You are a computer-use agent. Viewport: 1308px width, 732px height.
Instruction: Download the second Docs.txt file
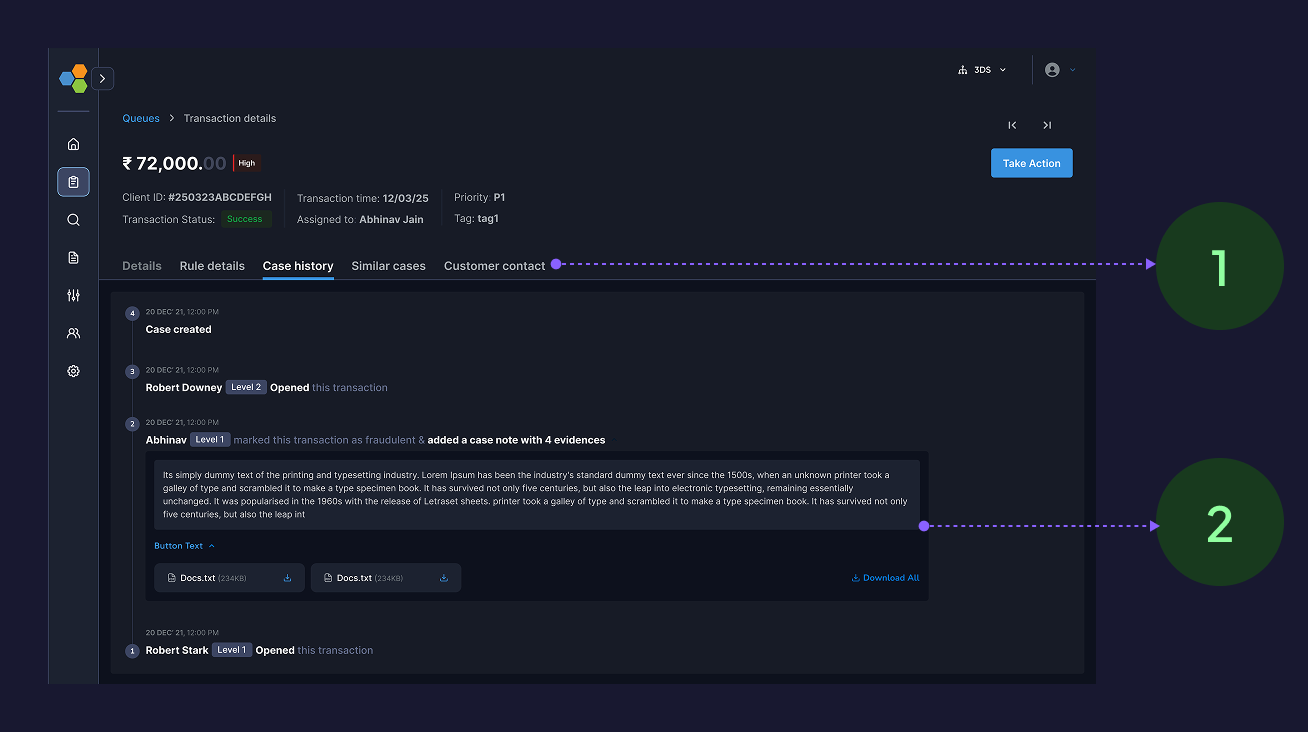[x=444, y=578]
